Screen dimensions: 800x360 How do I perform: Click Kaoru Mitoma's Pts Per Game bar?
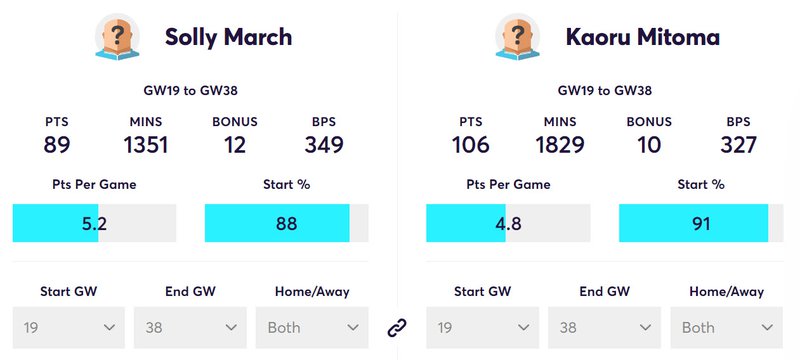tap(508, 223)
